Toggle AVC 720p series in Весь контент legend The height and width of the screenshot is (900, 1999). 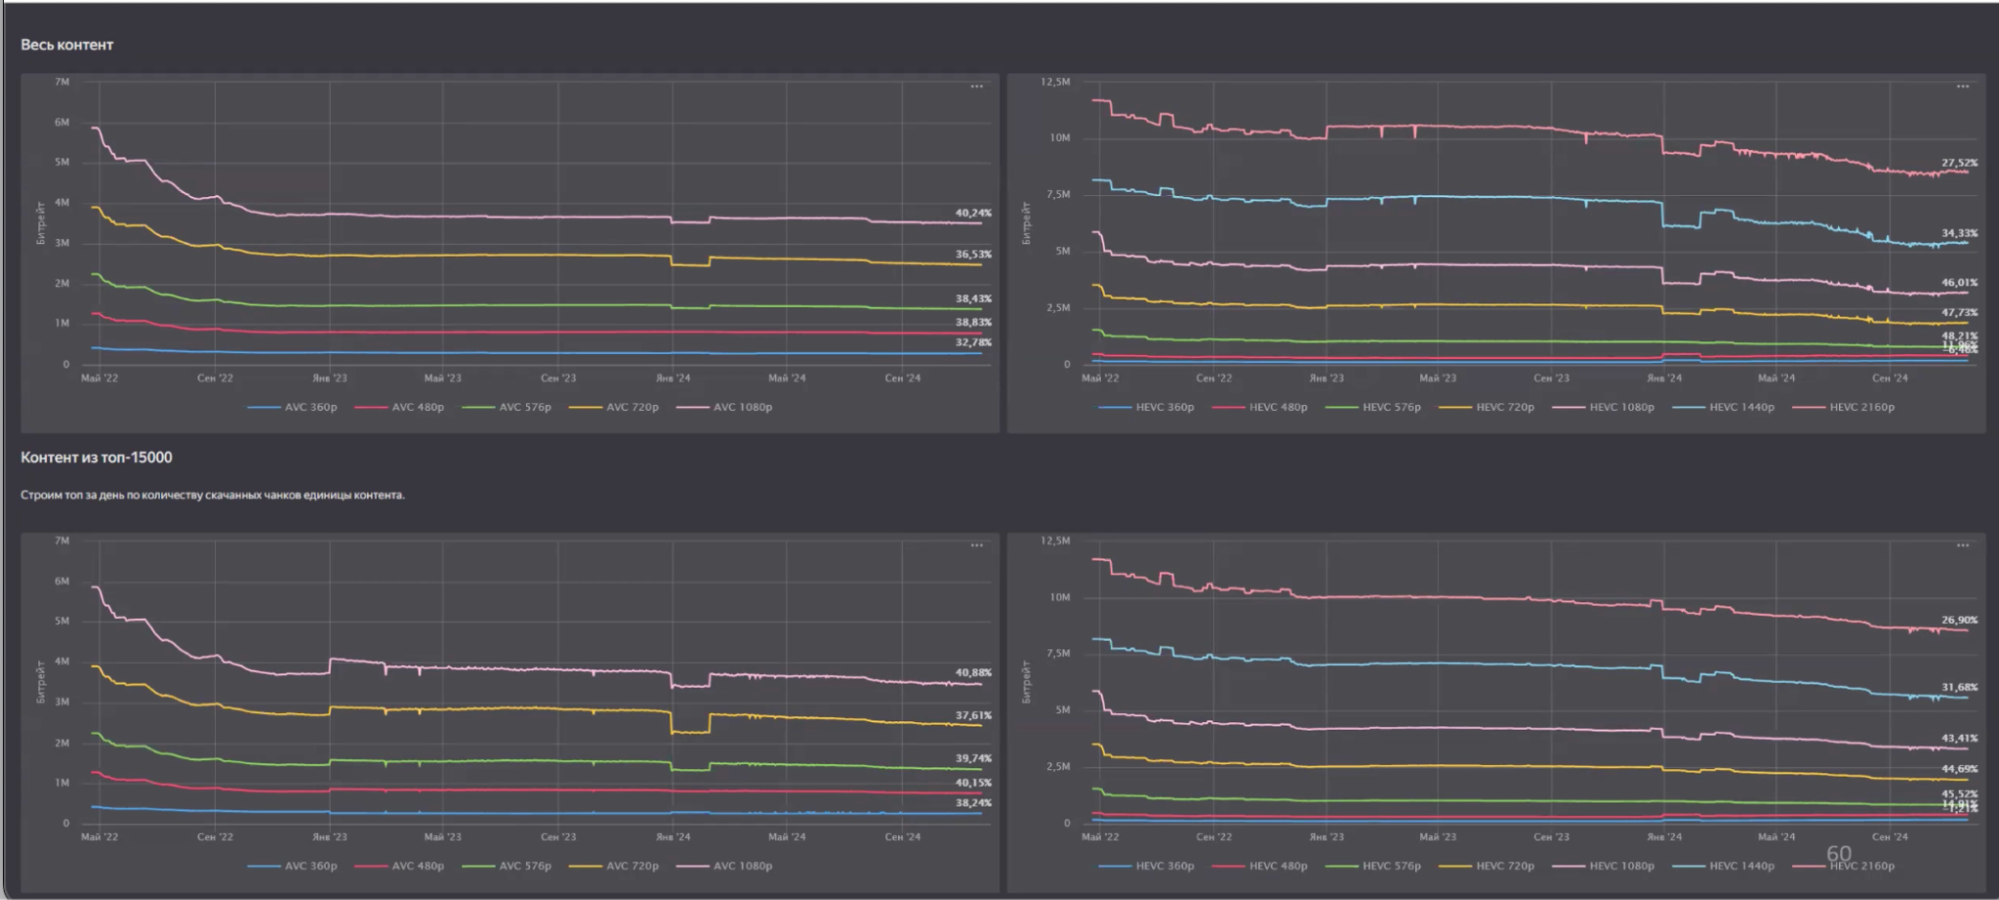coord(614,407)
